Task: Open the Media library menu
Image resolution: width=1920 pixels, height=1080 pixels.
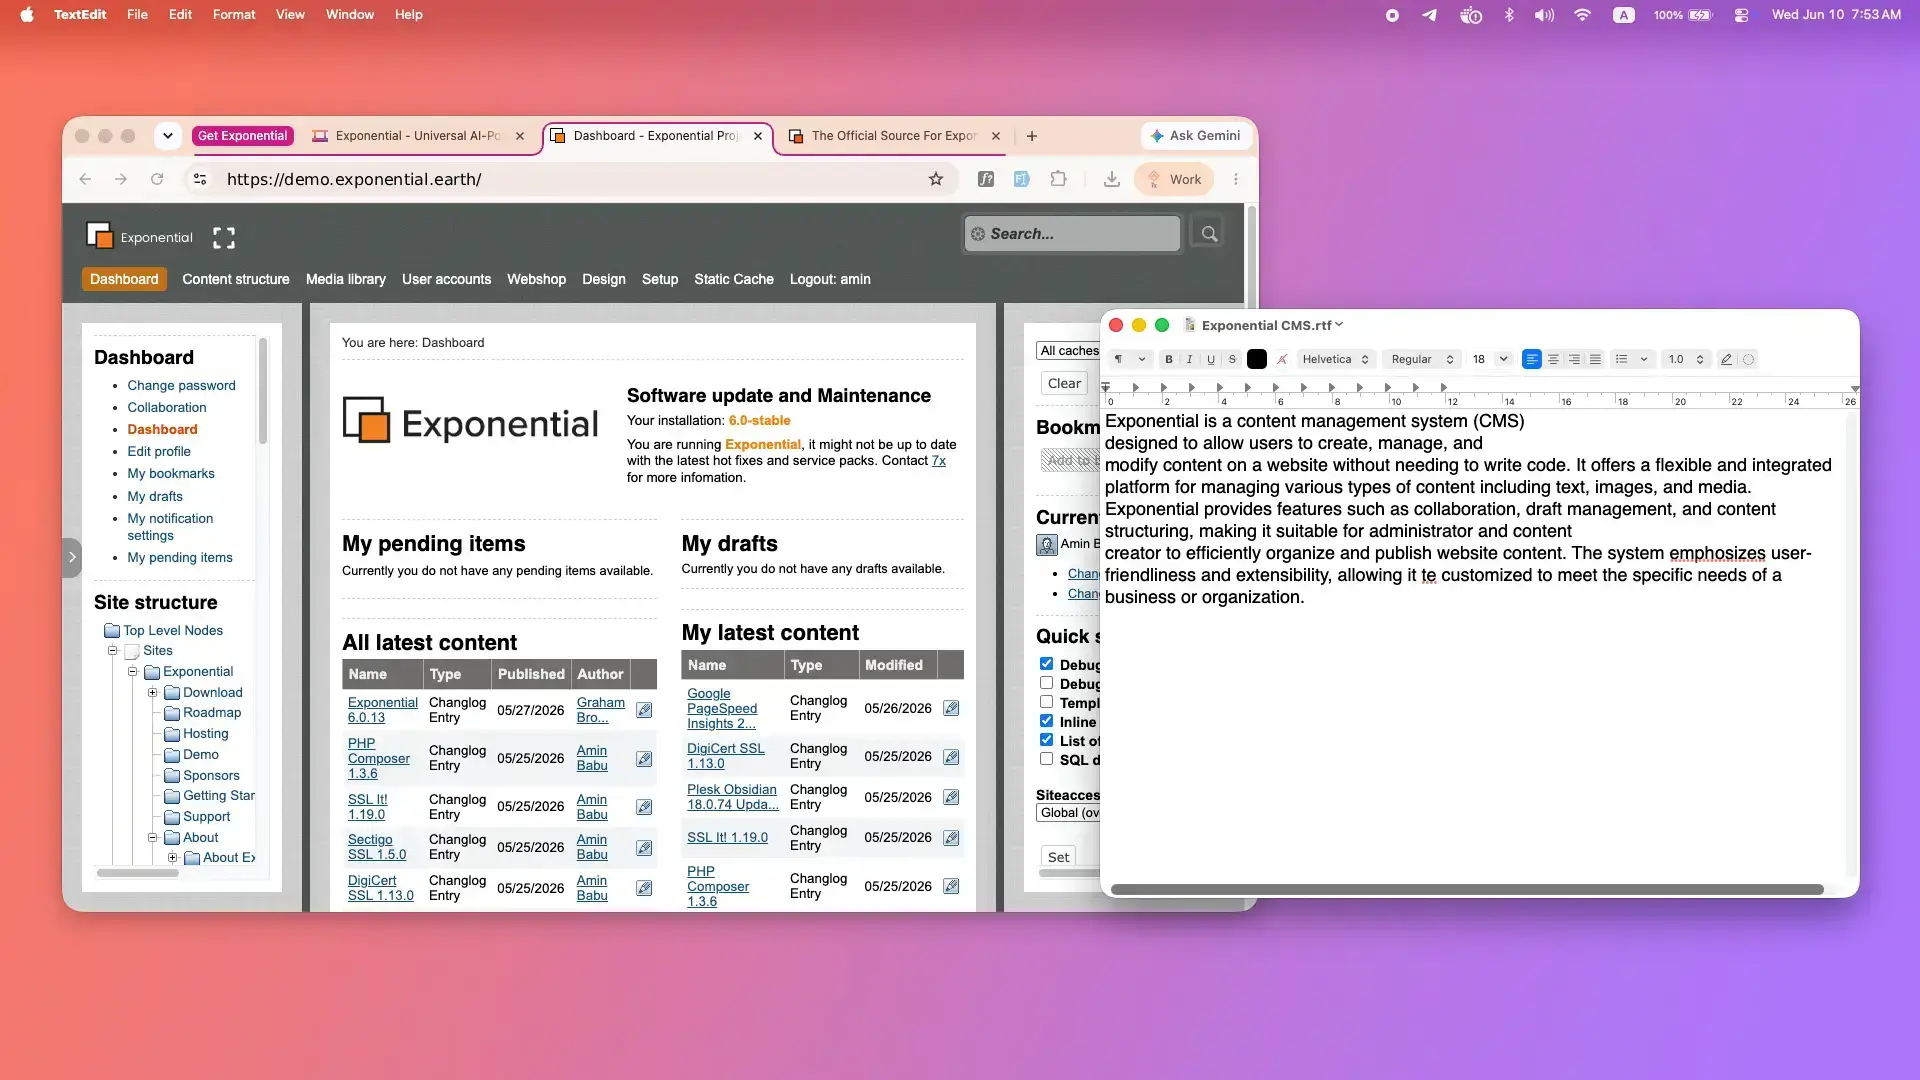Action: (x=346, y=280)
